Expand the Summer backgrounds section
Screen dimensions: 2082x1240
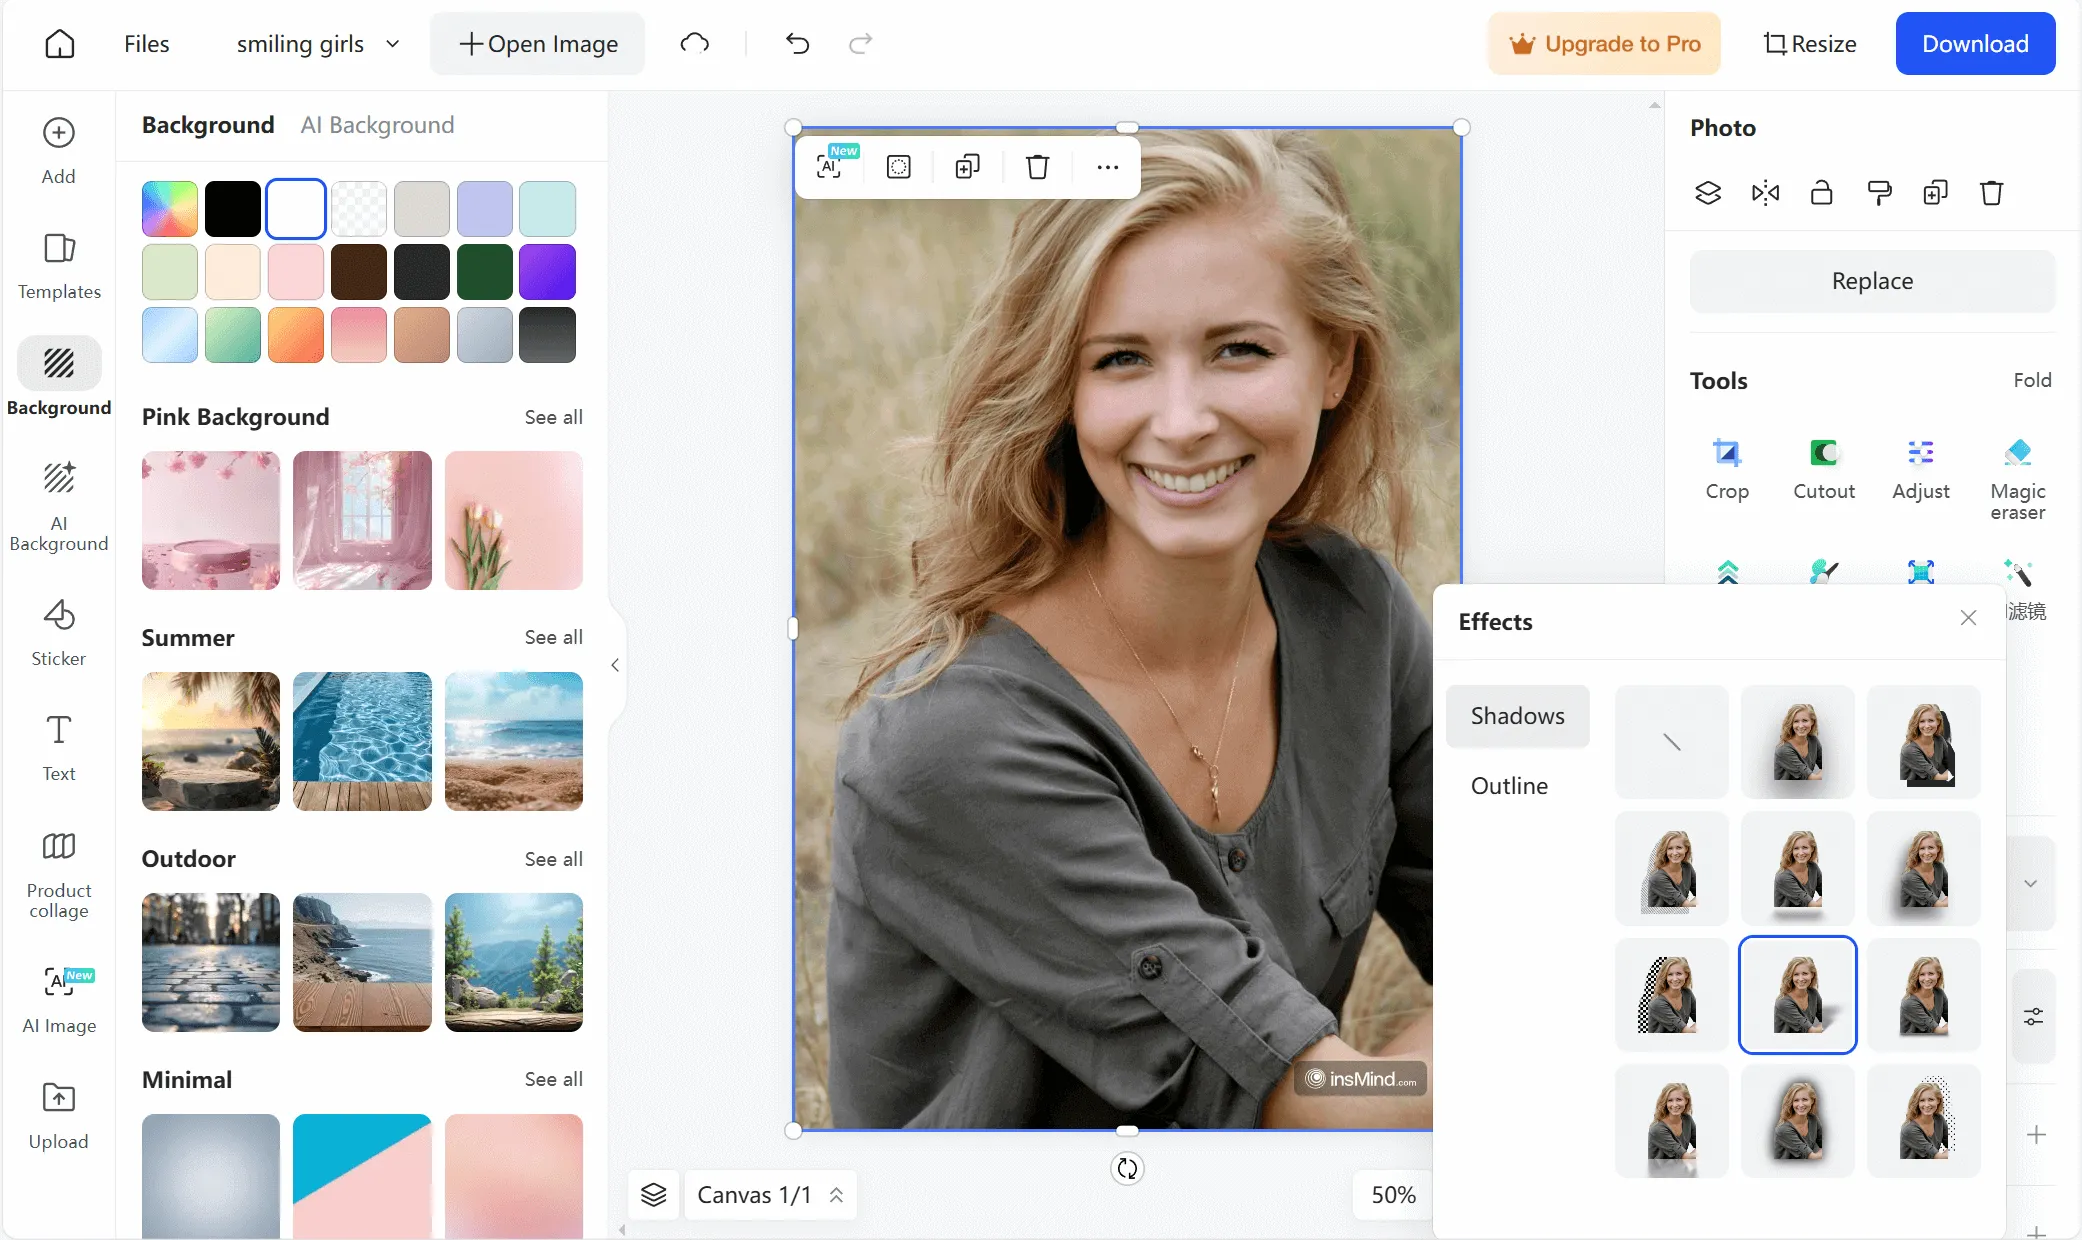(553, 636)
